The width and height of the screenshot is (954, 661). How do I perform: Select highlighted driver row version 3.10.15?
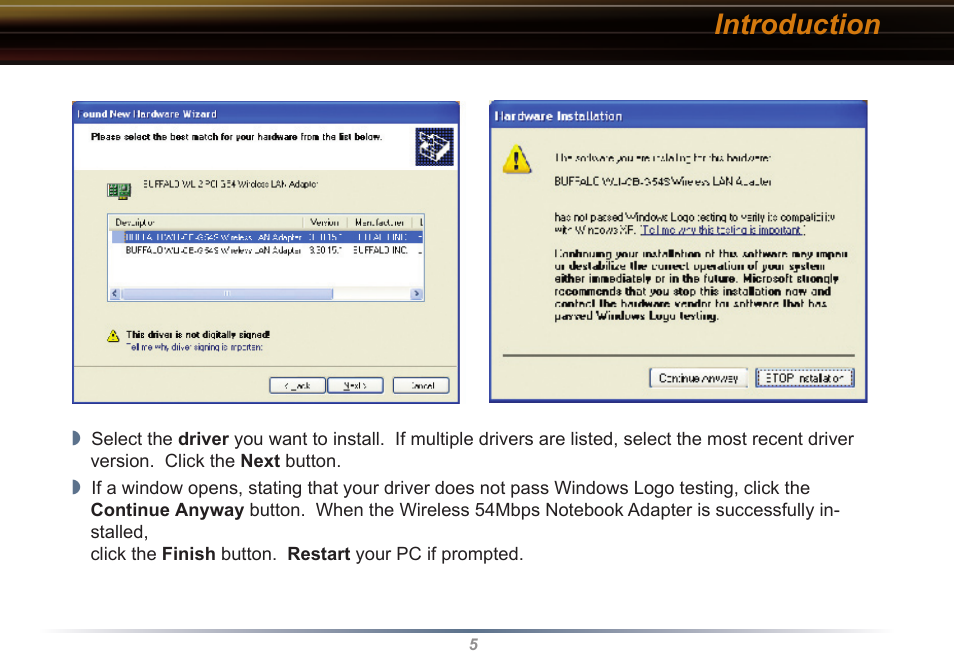[267, 237]
